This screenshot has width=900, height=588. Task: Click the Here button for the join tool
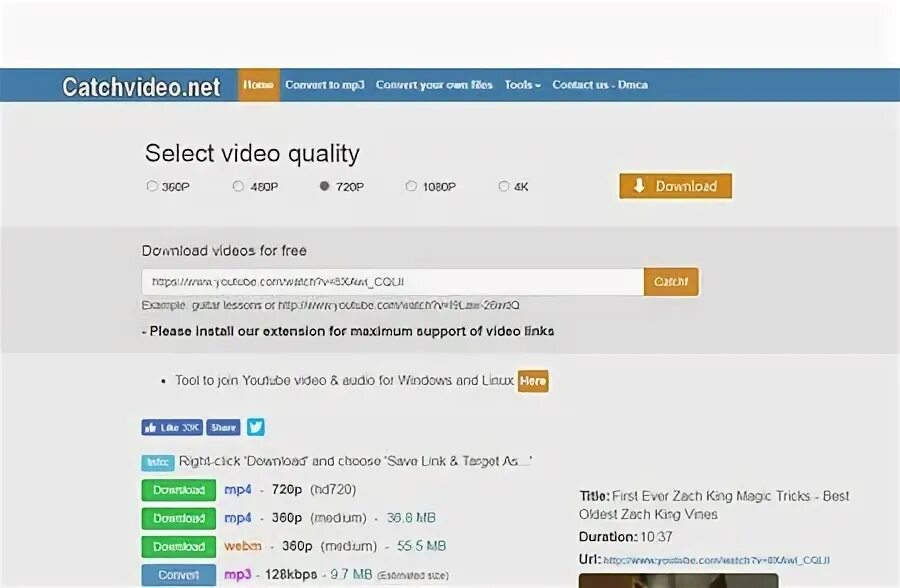click(x=533, y=381)
